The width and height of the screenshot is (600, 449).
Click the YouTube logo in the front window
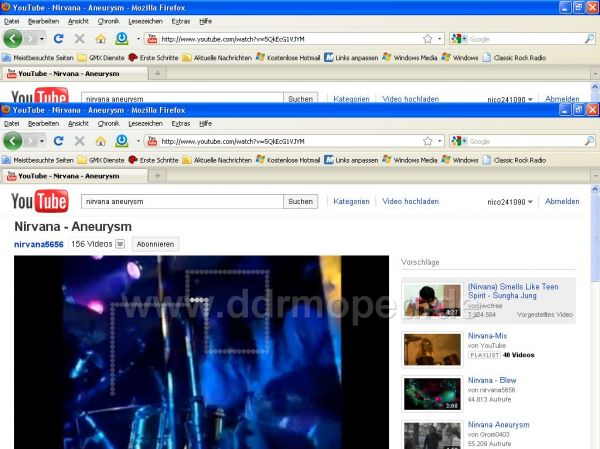pos(40,201)
